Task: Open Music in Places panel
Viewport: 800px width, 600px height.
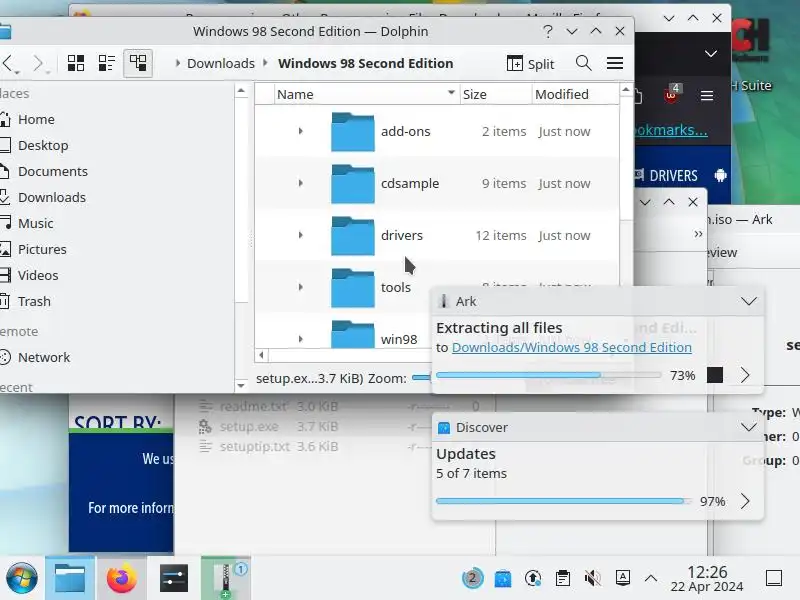Action: [35, 223]
